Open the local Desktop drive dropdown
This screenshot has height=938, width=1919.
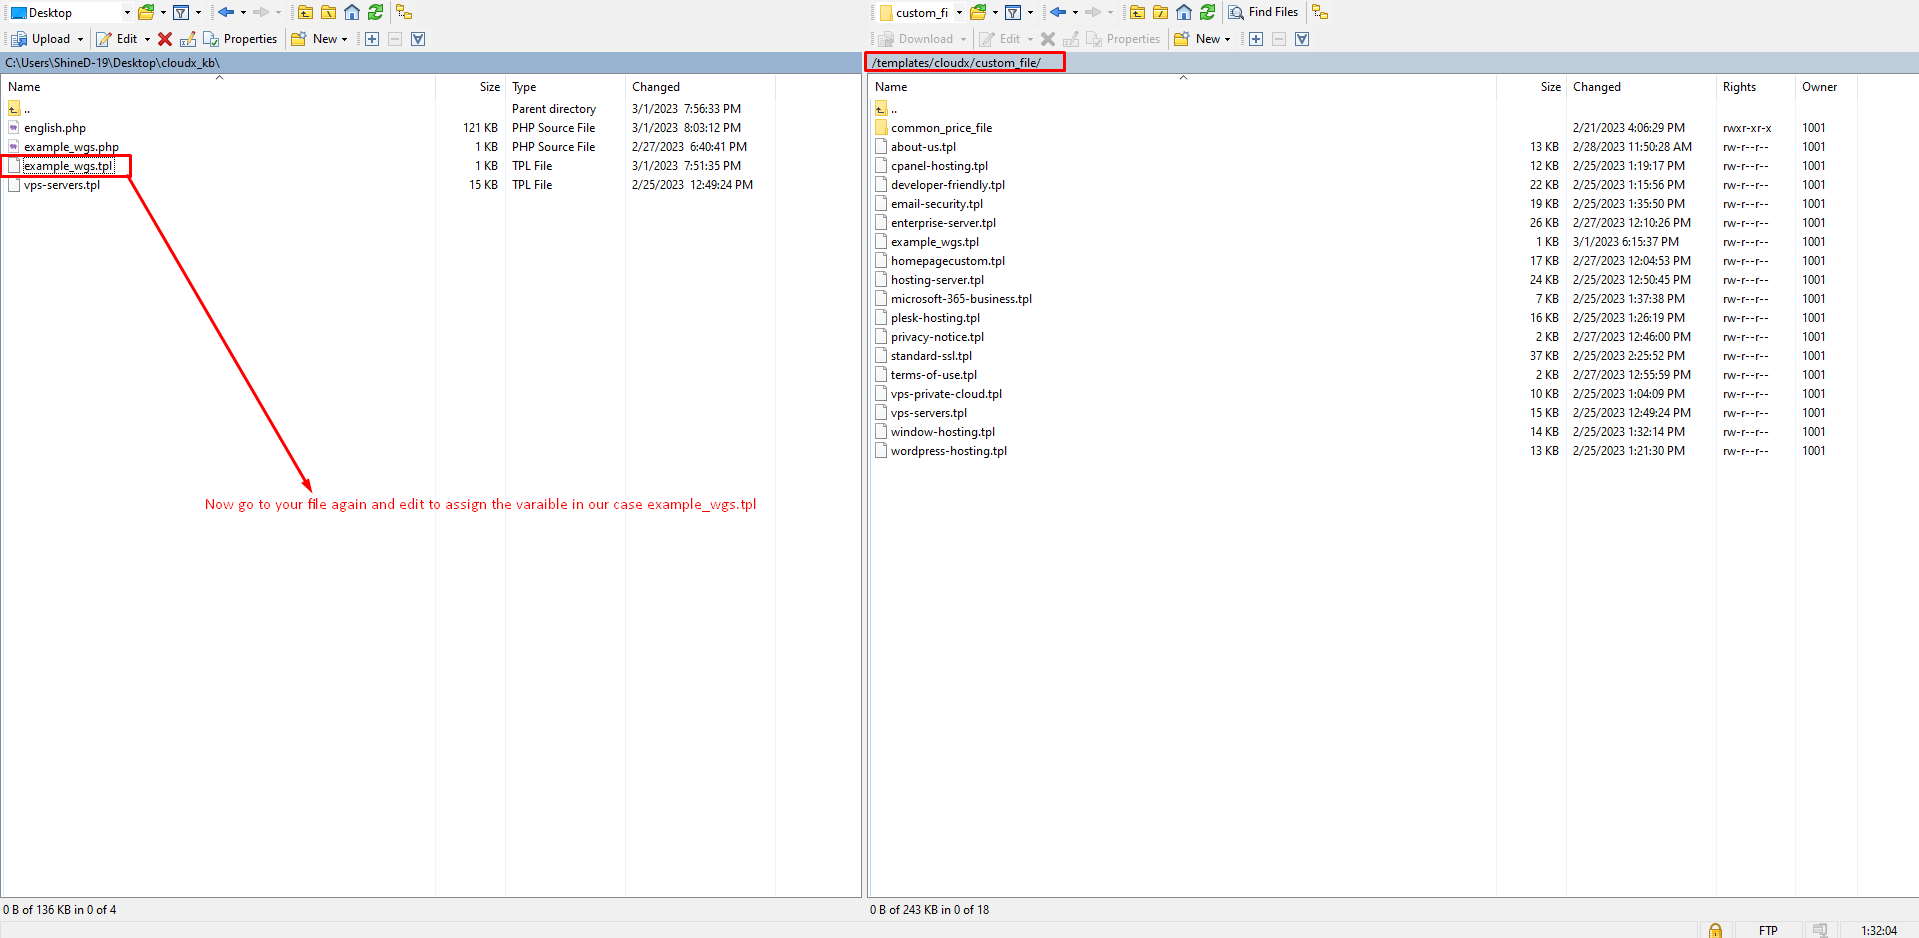pos(127,13)
